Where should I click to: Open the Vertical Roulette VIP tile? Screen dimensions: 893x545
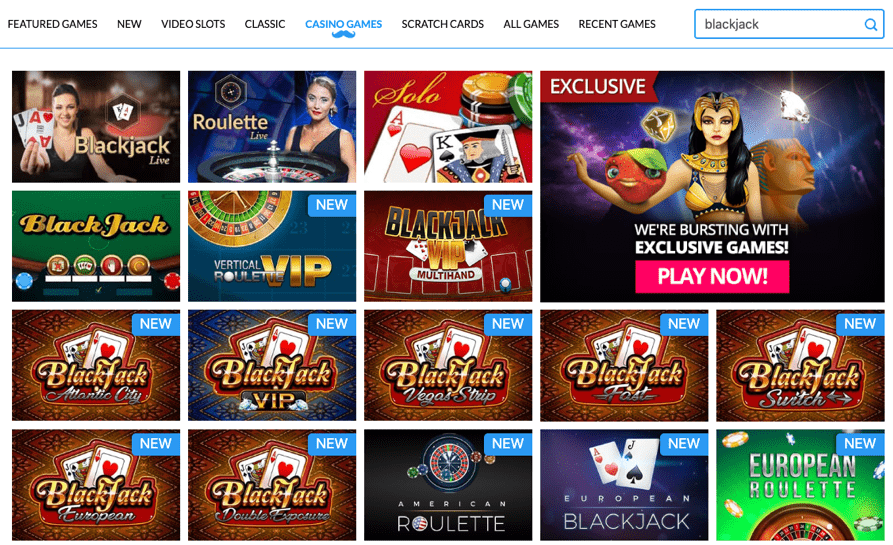tap(272, 246)
